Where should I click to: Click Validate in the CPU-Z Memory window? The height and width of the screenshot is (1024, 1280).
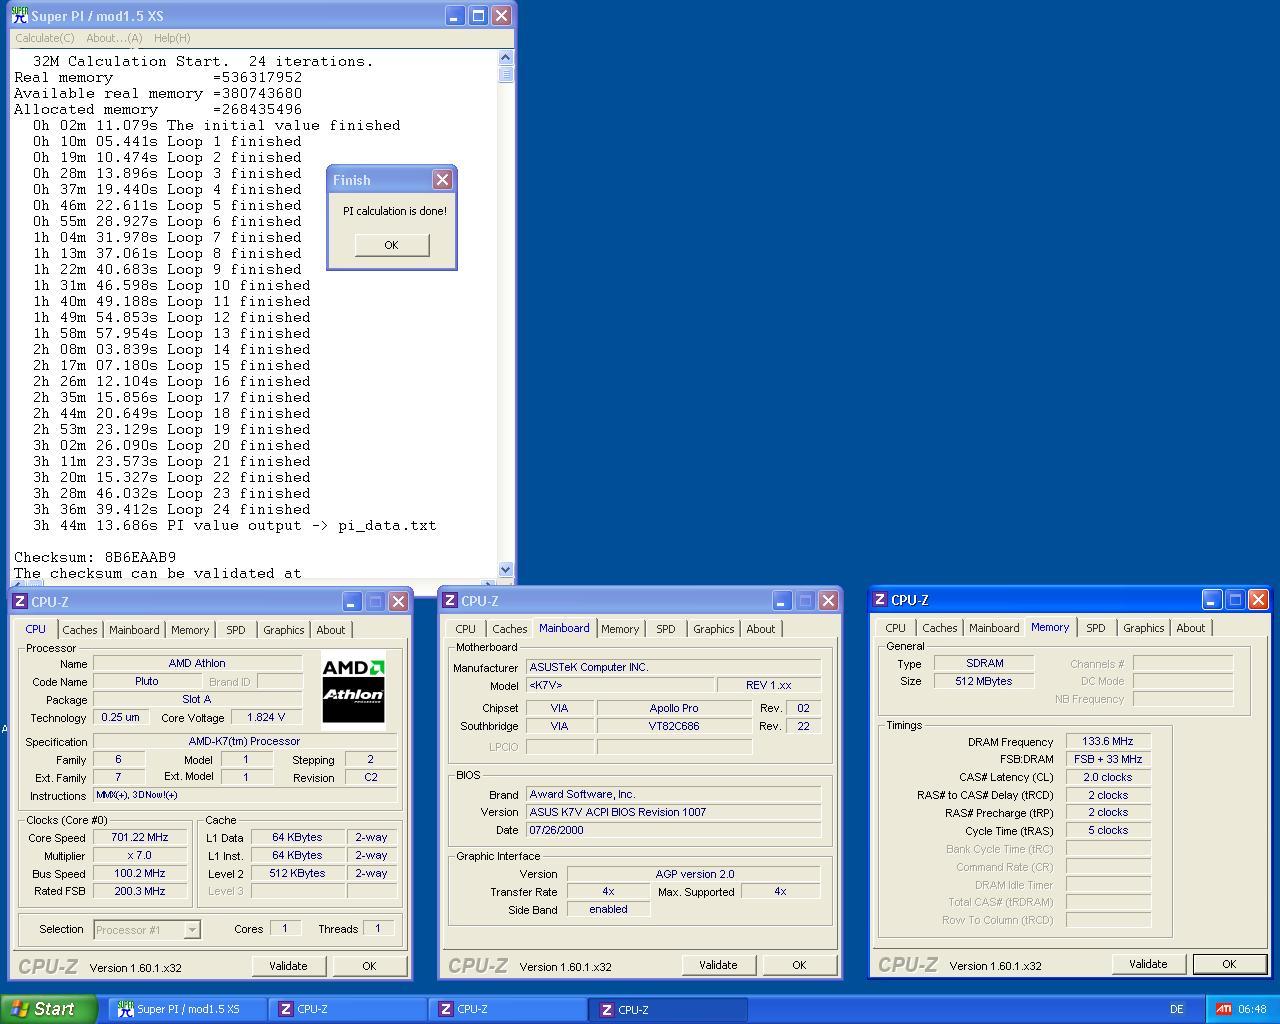point(1148,964)
